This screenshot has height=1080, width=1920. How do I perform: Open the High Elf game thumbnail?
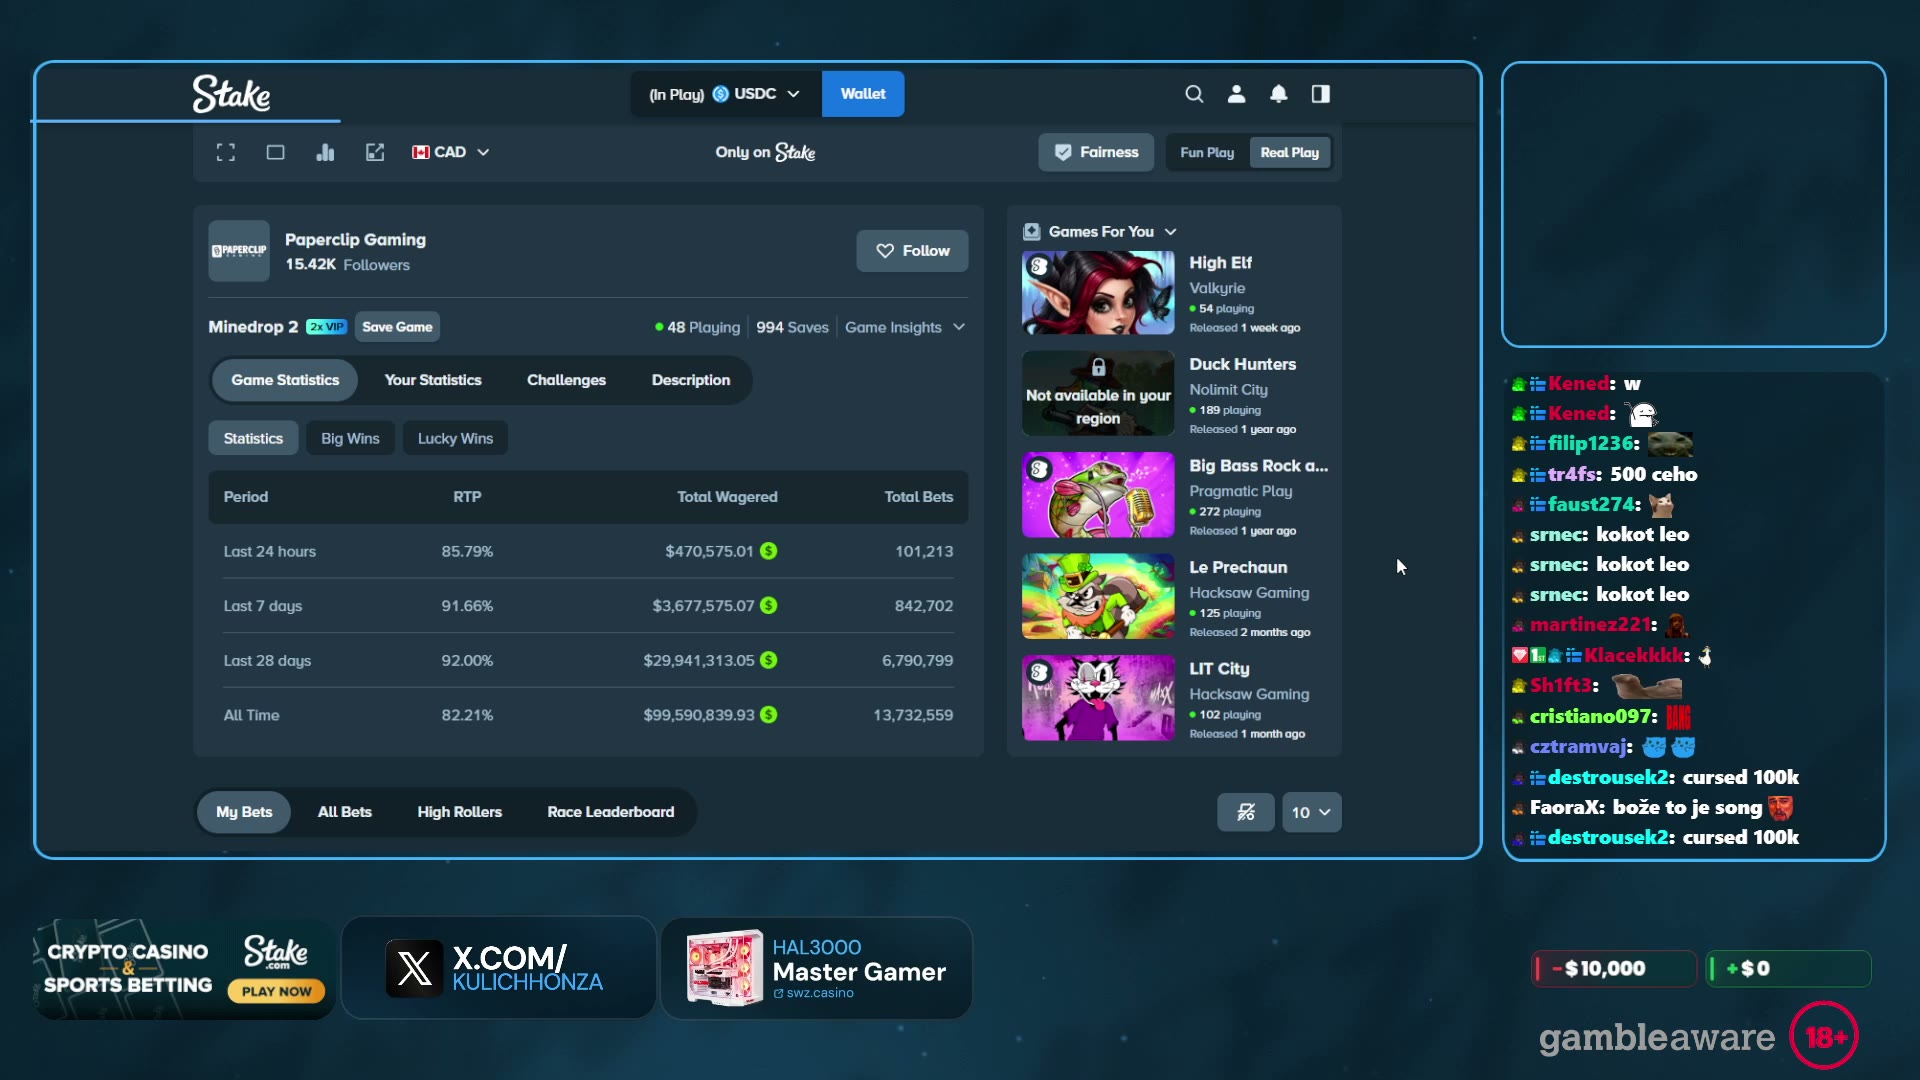[x=1098, y=293]
